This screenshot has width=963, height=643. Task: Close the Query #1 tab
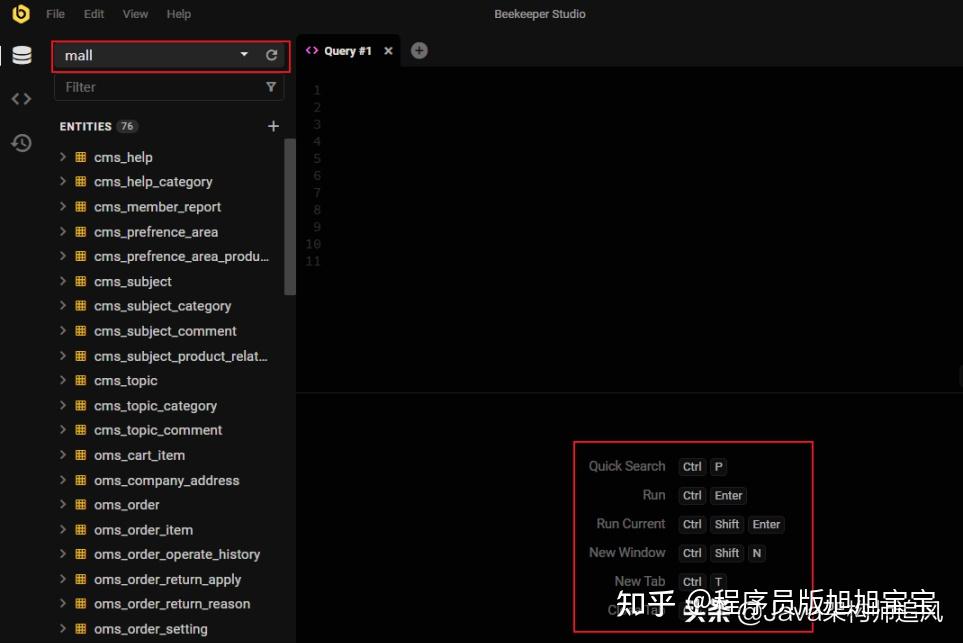coord(388,51)
